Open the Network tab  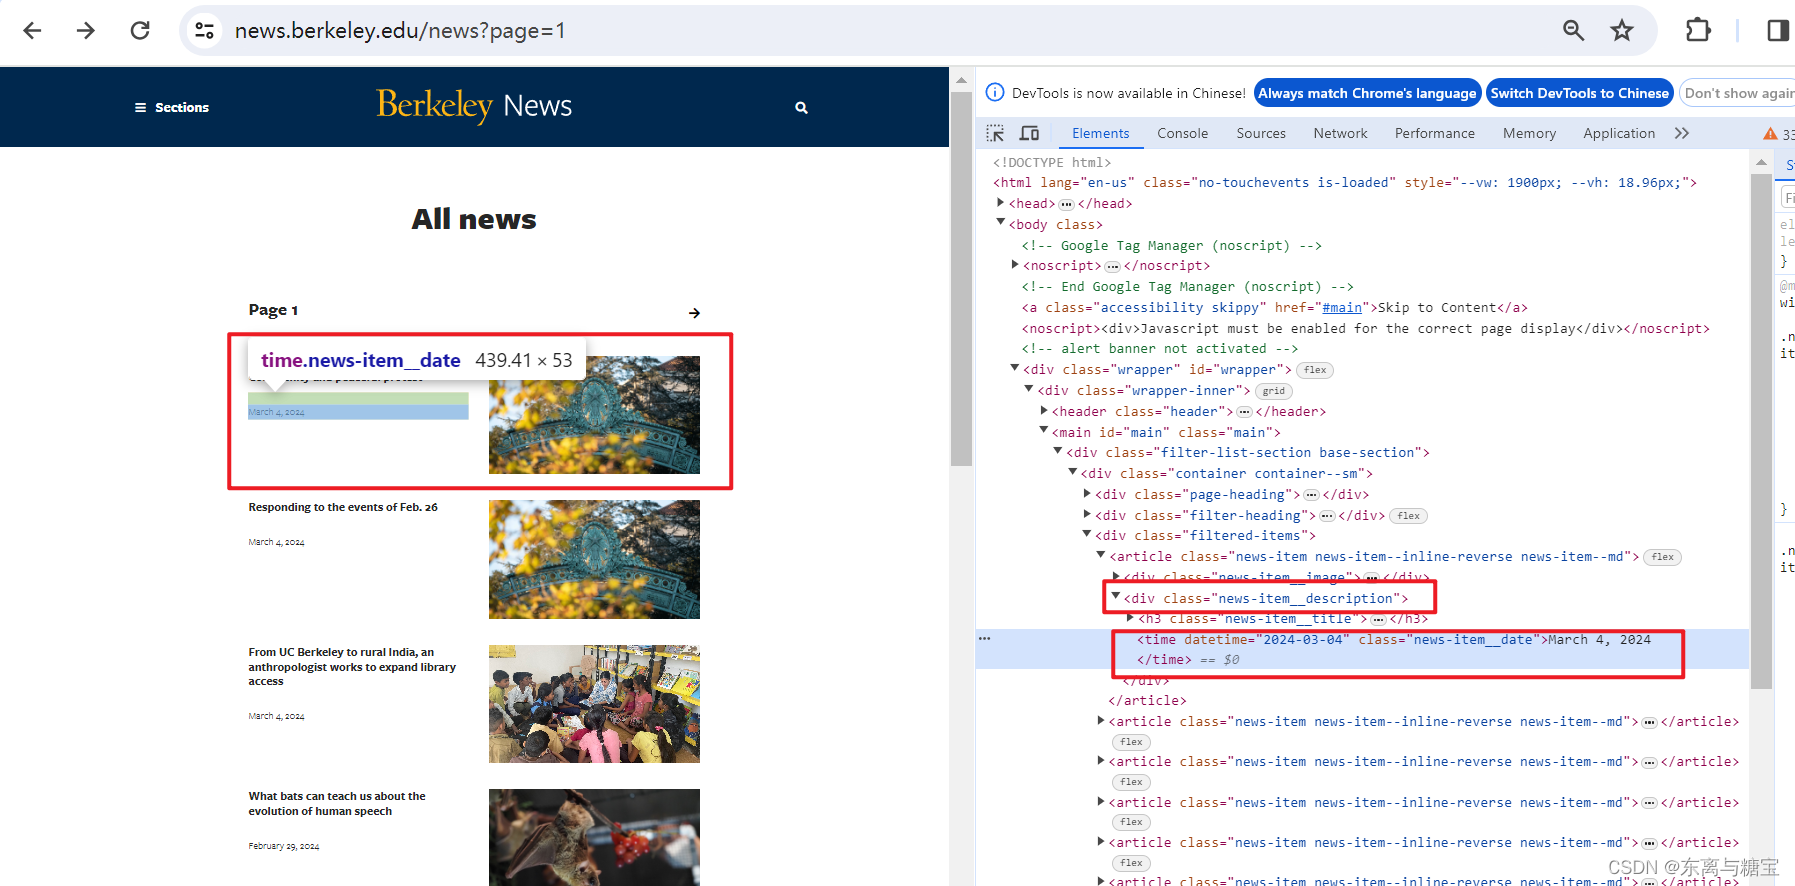1340,133
